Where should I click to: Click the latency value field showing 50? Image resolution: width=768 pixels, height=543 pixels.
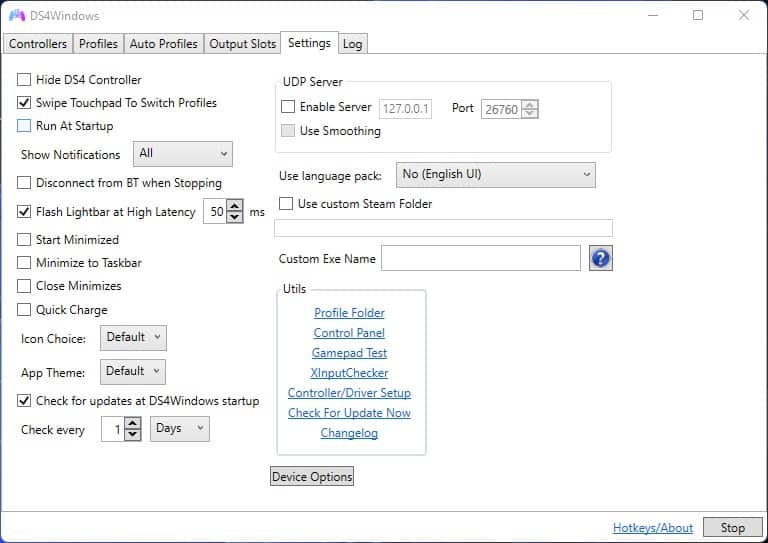coord(216,212)
